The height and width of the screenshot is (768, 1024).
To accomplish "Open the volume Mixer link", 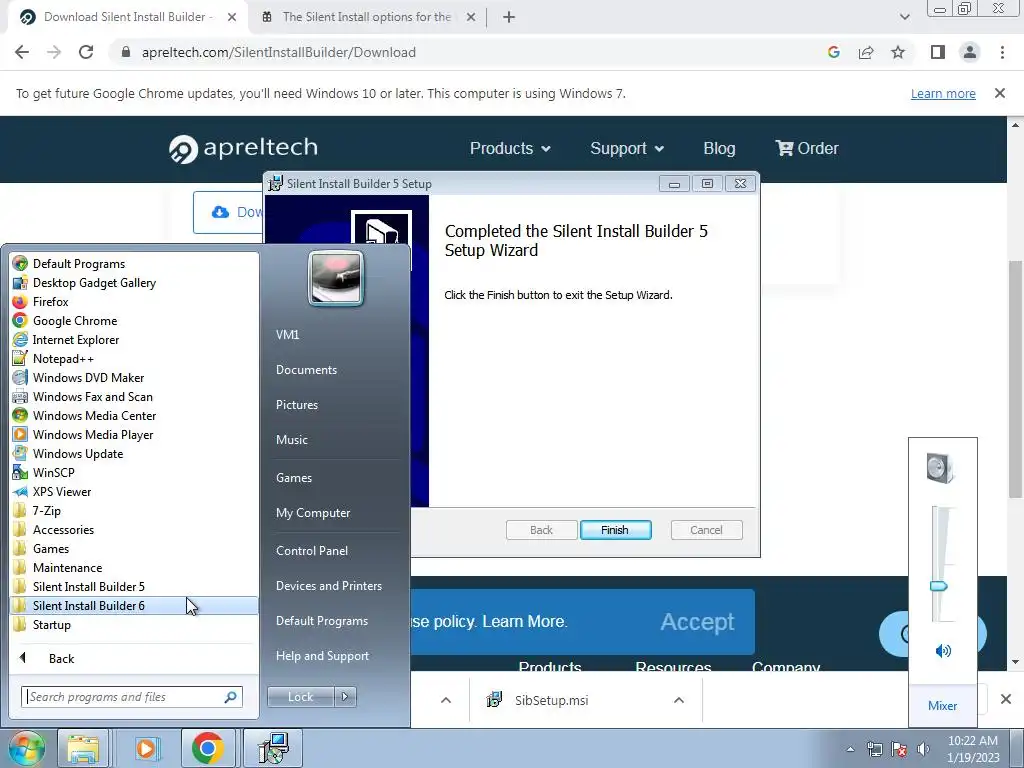I will [x=942, y=705].
